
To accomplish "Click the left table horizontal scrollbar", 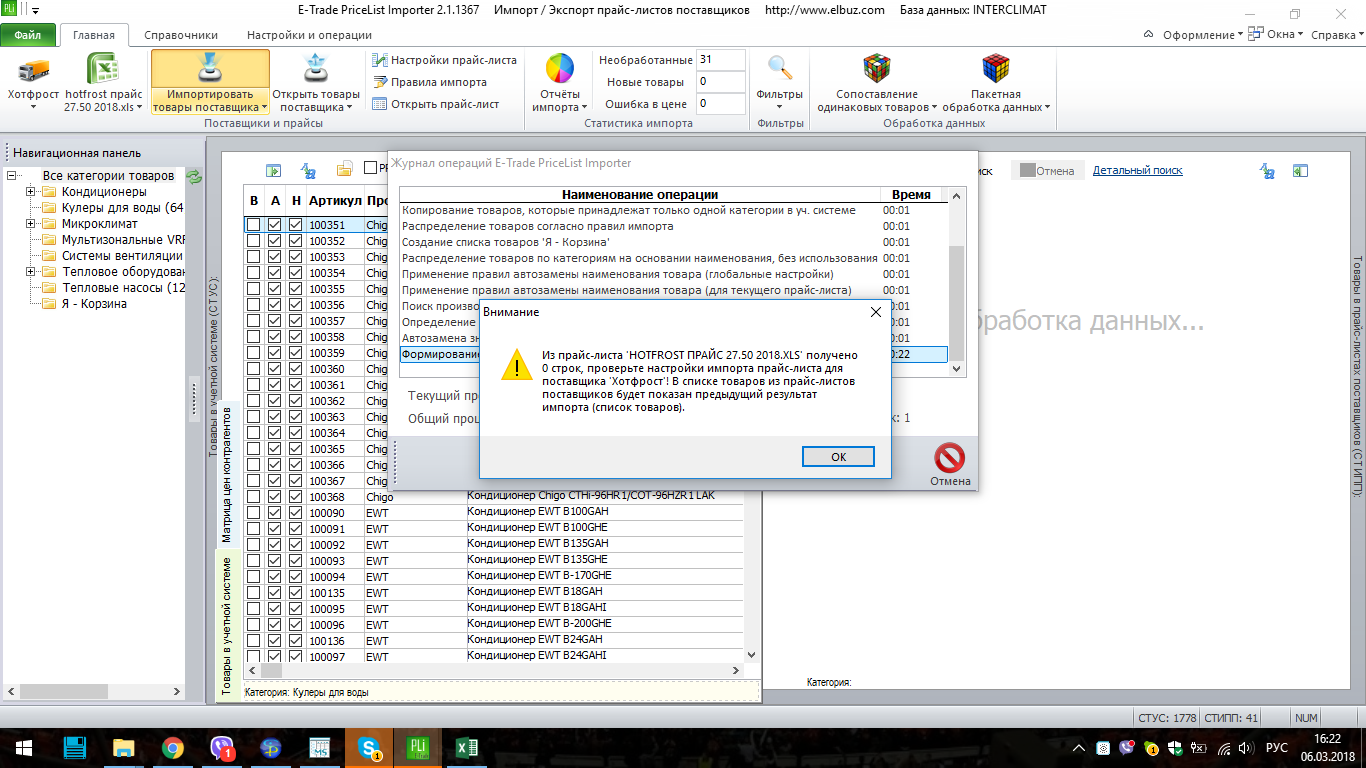I will (x=495, y=670).
